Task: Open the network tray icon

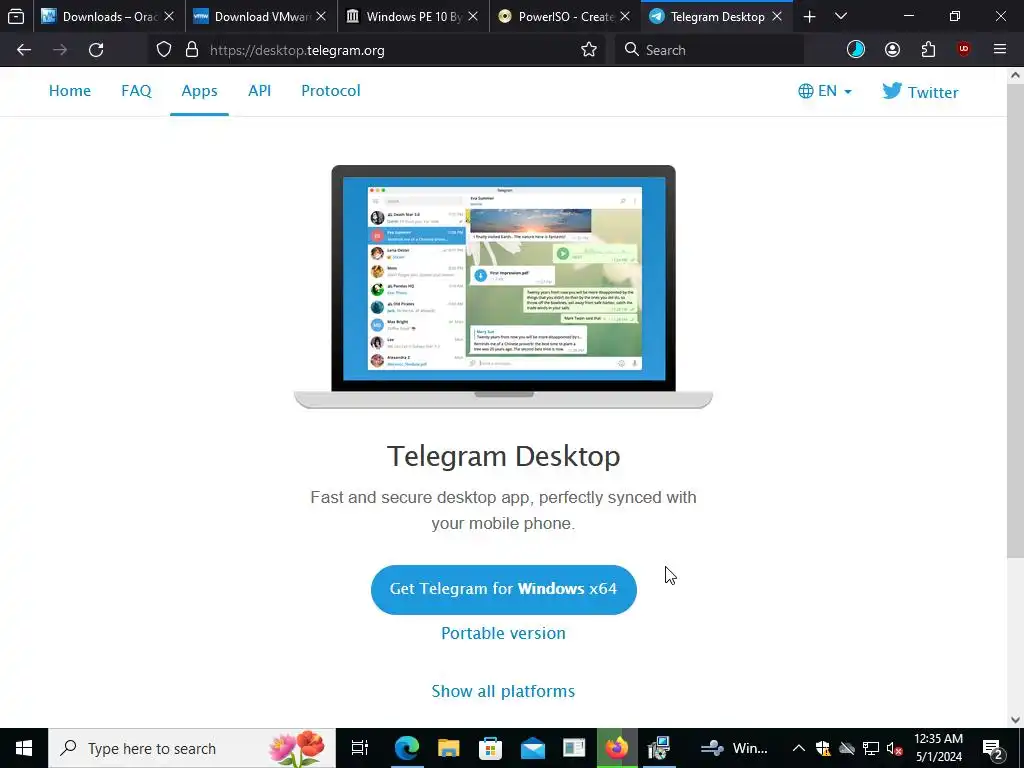Action: tap(871, 748)
